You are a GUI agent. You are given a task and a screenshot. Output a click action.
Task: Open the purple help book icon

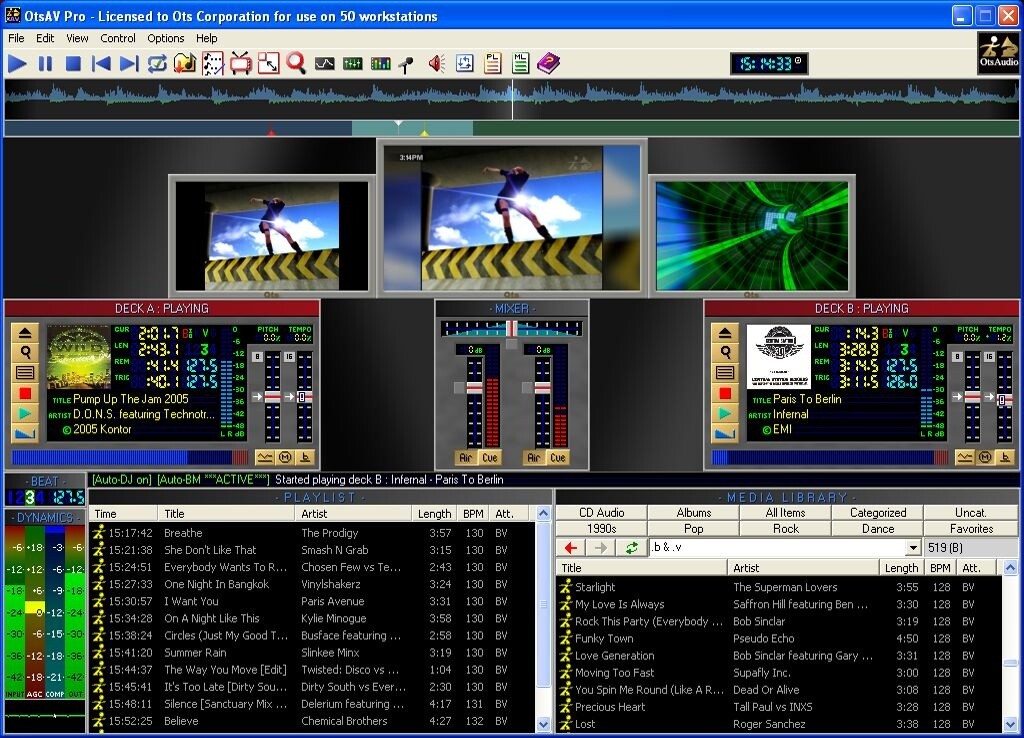[547, 64]
